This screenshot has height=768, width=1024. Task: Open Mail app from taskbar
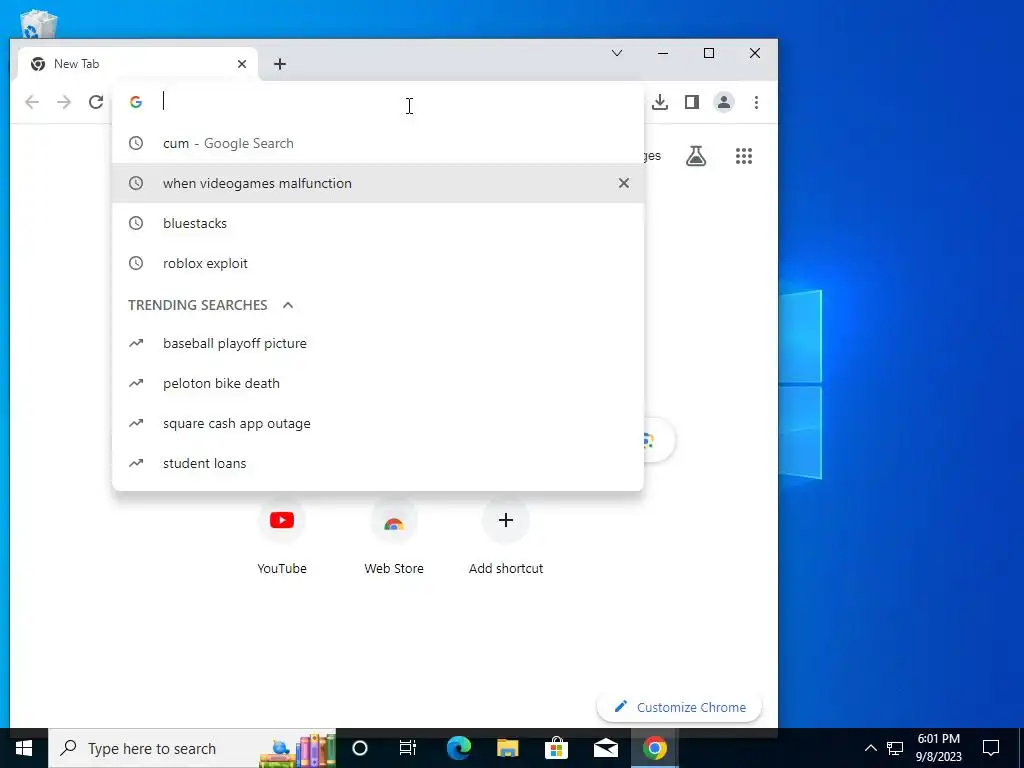pyautogui.click(x=605, y=748)
